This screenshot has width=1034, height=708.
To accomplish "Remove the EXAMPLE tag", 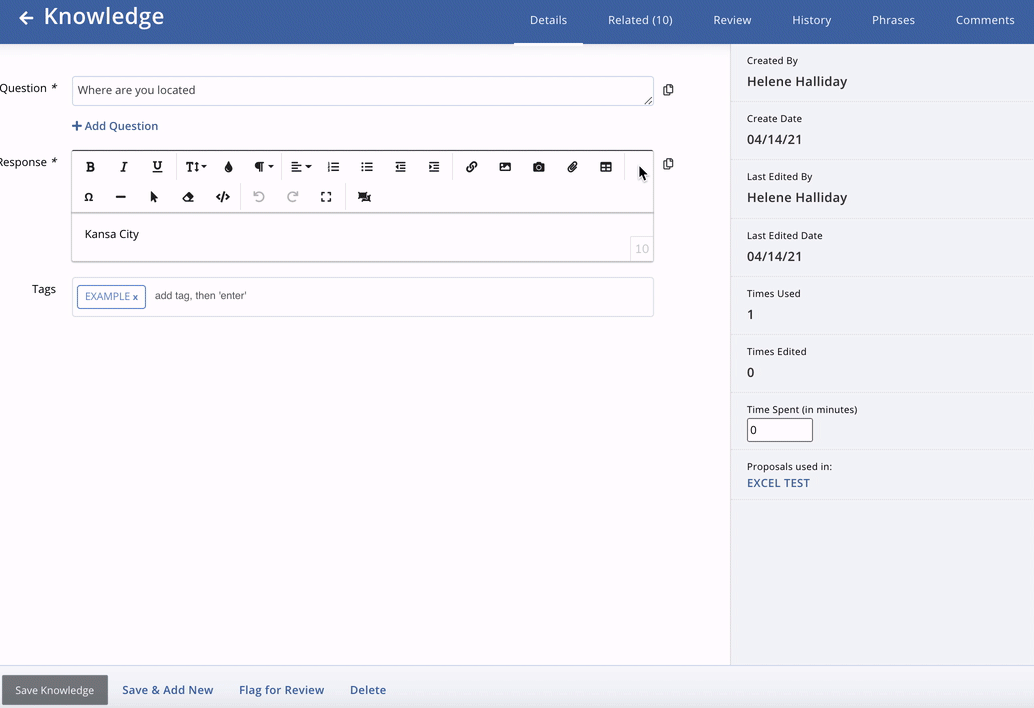I will pos(135,297).
